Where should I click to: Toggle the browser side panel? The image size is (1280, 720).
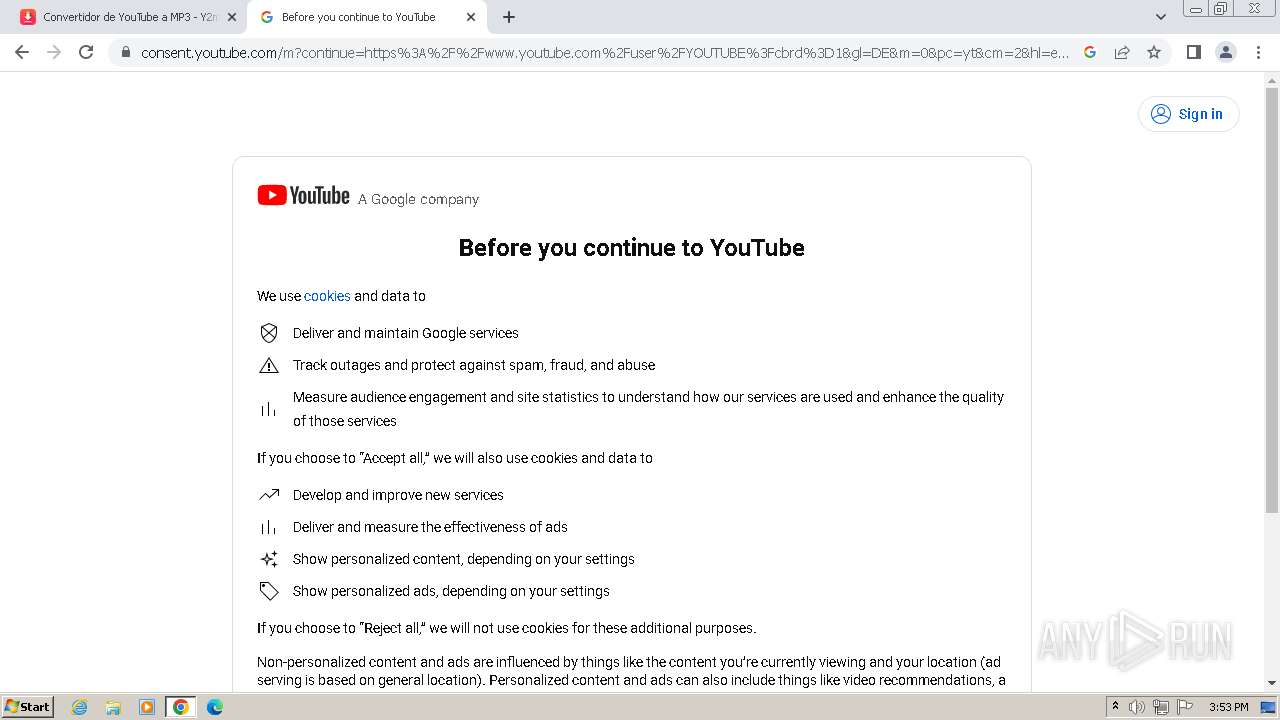pos(1193,52)
